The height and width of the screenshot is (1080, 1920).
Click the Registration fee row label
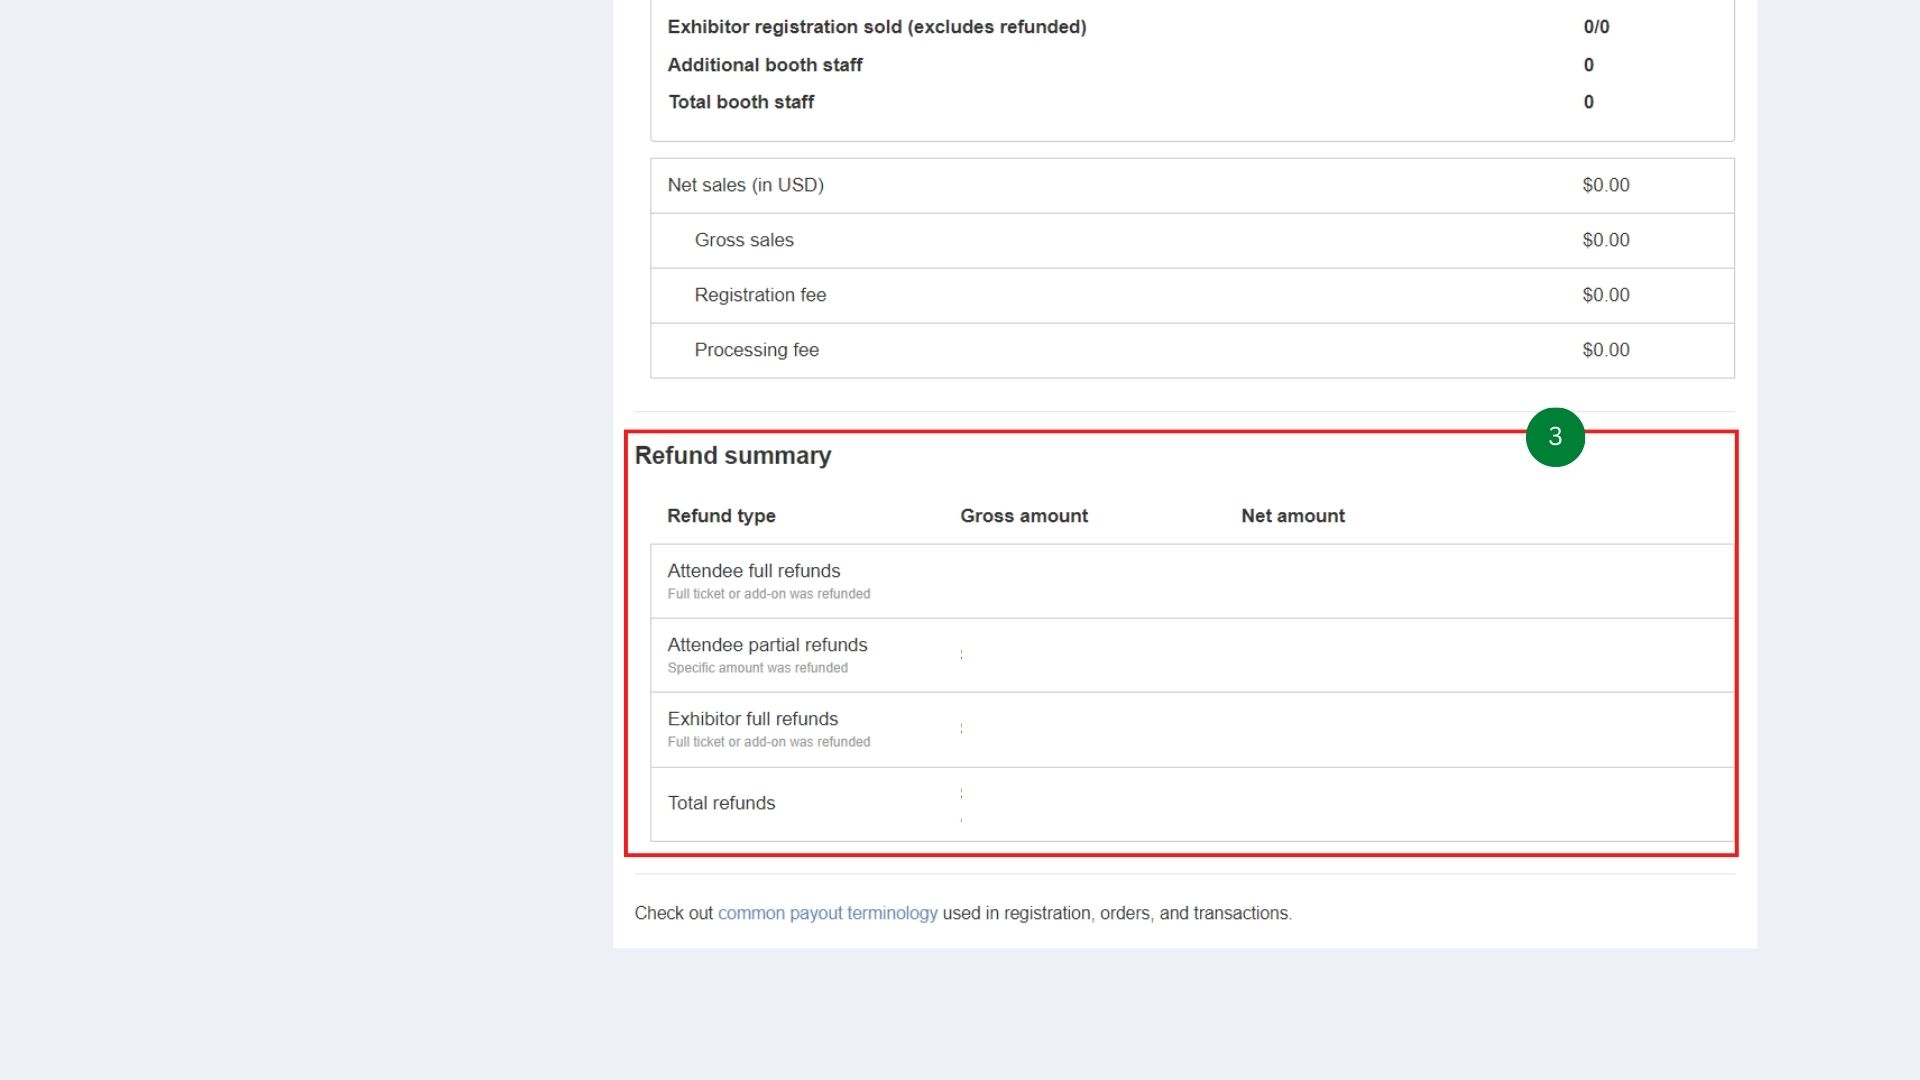pos(760,295)
